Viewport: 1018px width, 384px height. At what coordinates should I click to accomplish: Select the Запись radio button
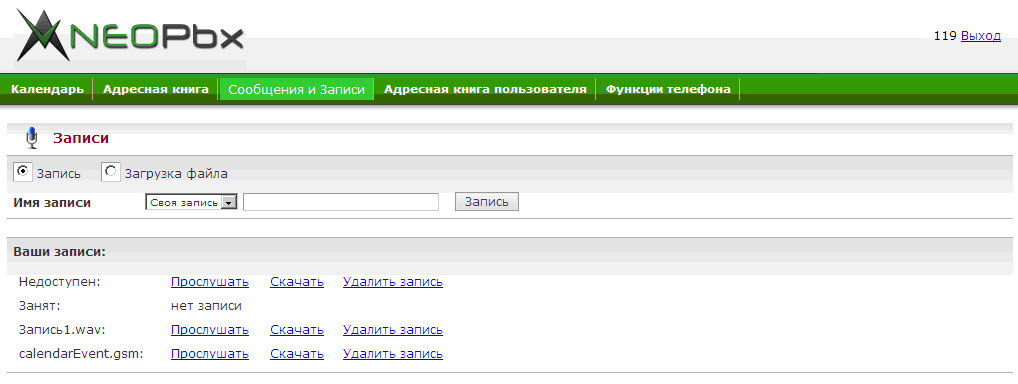coord(23,172)
